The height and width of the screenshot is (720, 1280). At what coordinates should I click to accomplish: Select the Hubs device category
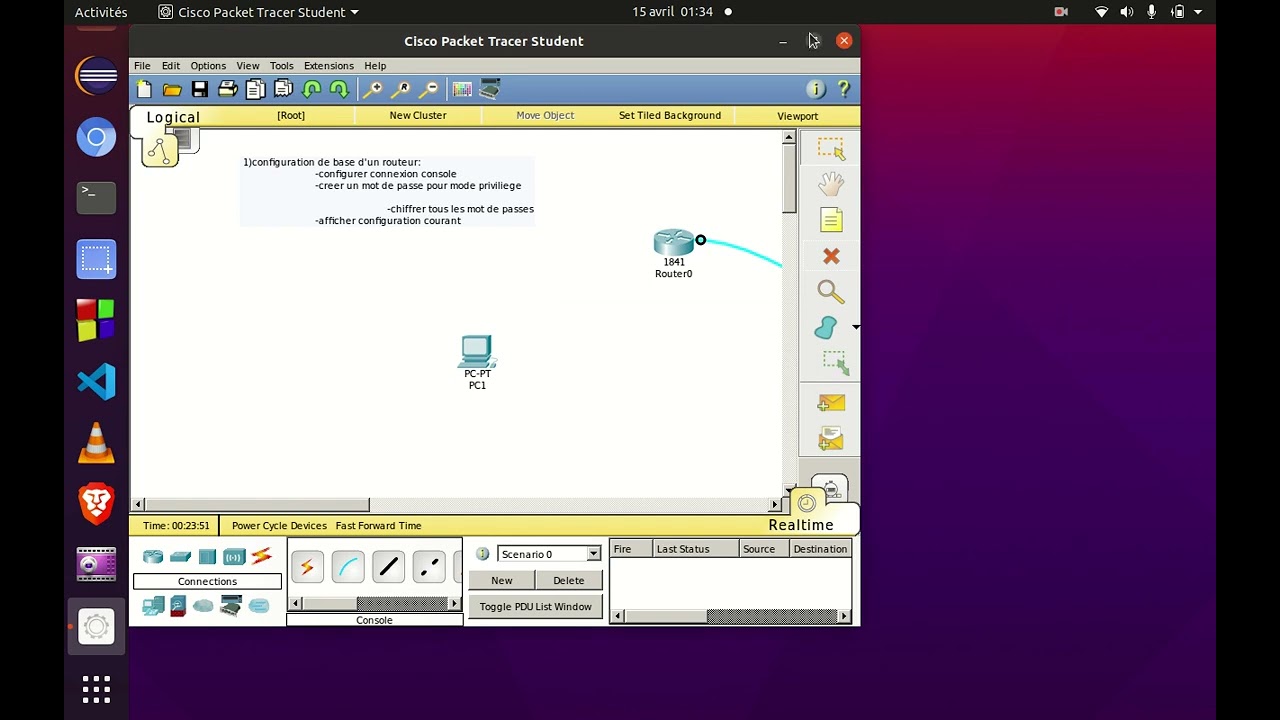point(207,557)
